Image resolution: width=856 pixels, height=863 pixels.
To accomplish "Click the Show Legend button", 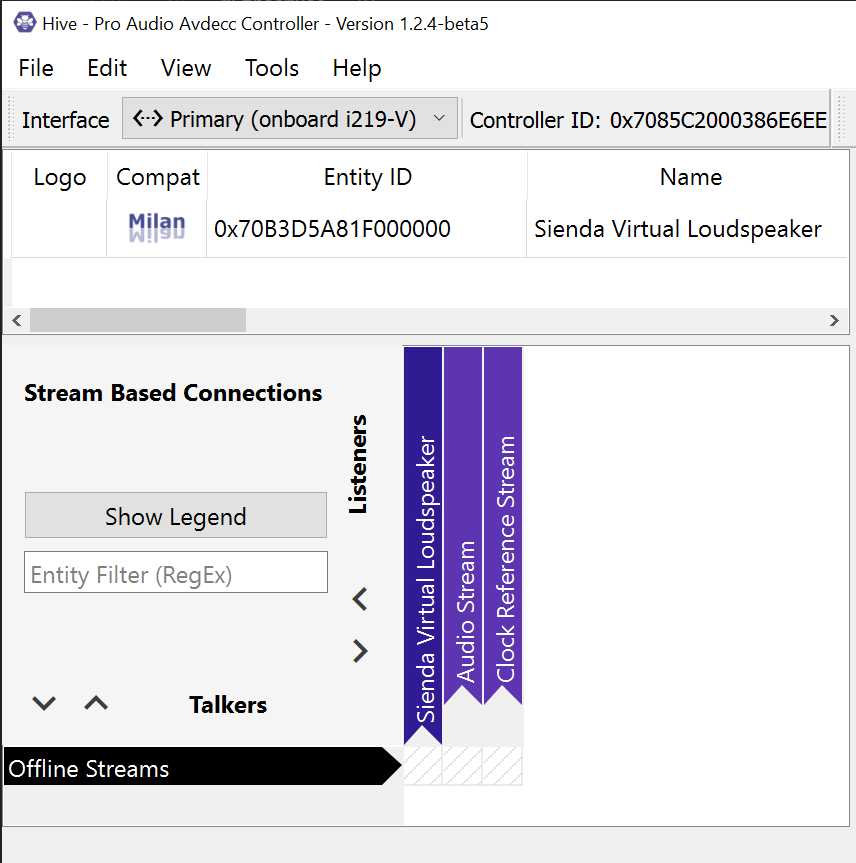I will click(176, 515).
